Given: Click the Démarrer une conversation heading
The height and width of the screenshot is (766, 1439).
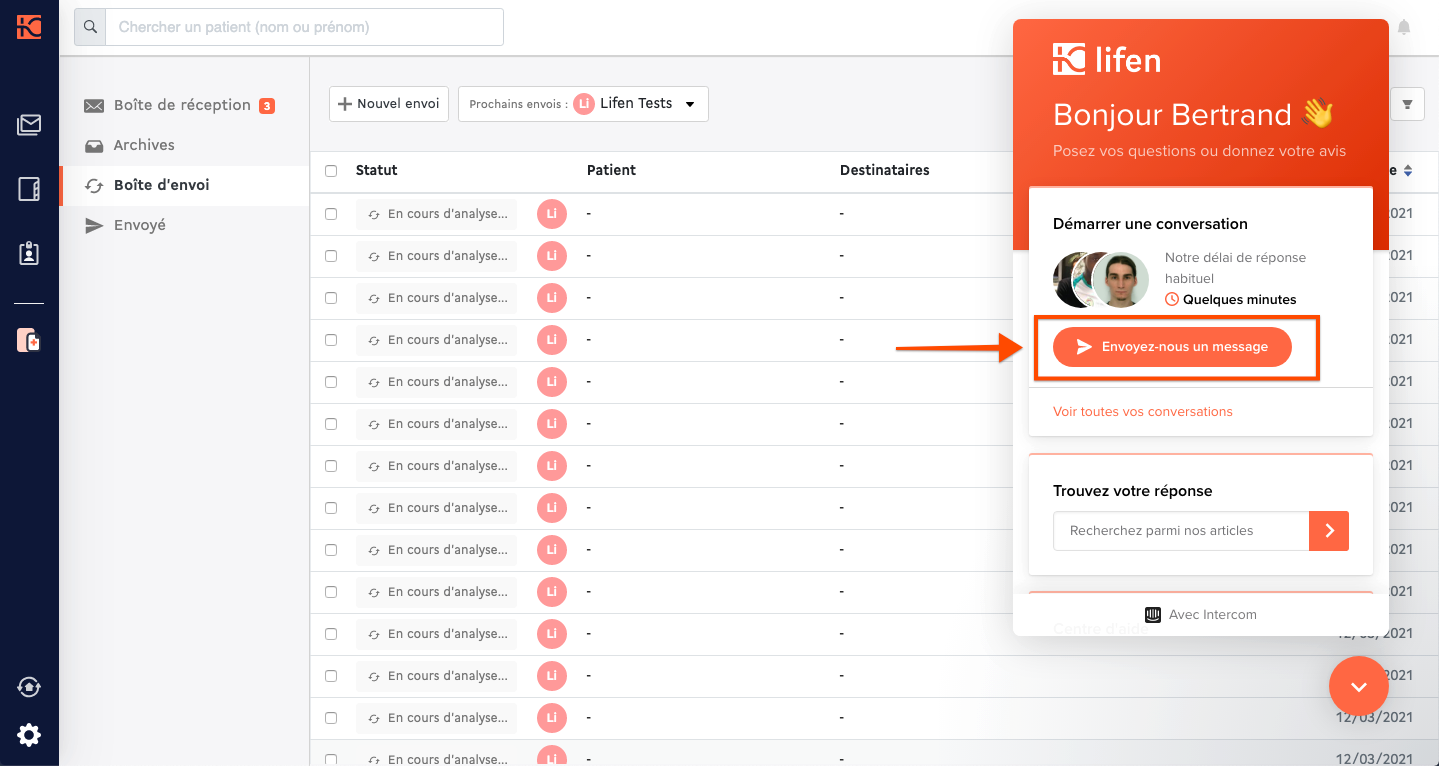Looking at the screenshot, I should [1150, 224].
